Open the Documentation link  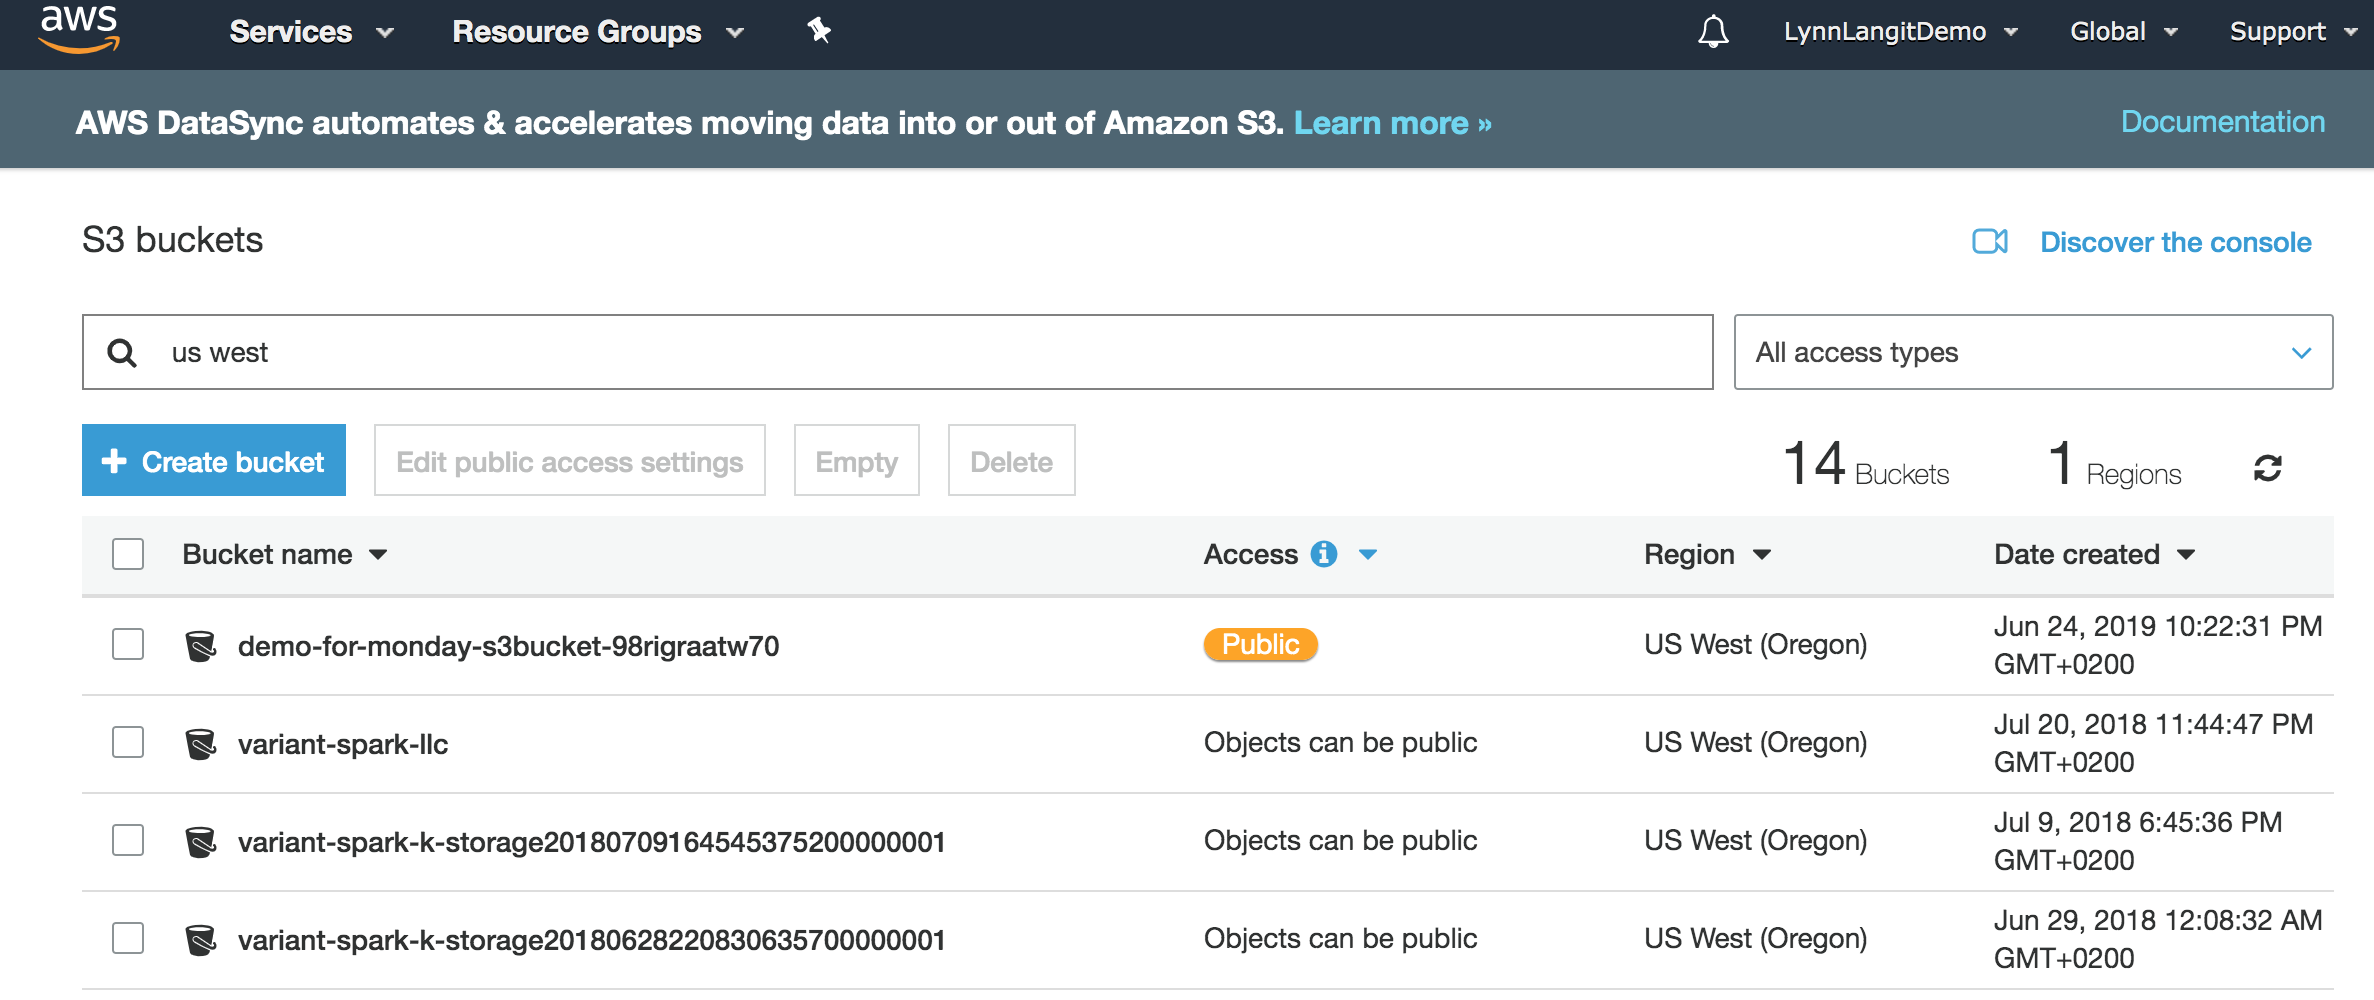(x=2223, y=122)
